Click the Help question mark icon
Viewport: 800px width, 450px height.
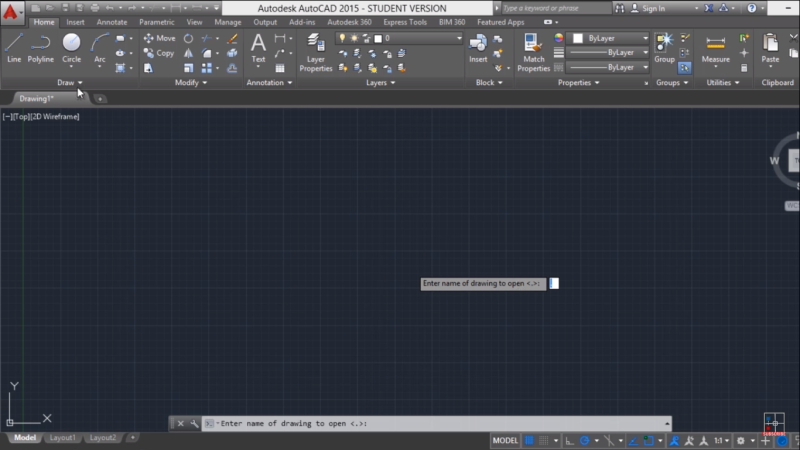(x=752, y=8)
